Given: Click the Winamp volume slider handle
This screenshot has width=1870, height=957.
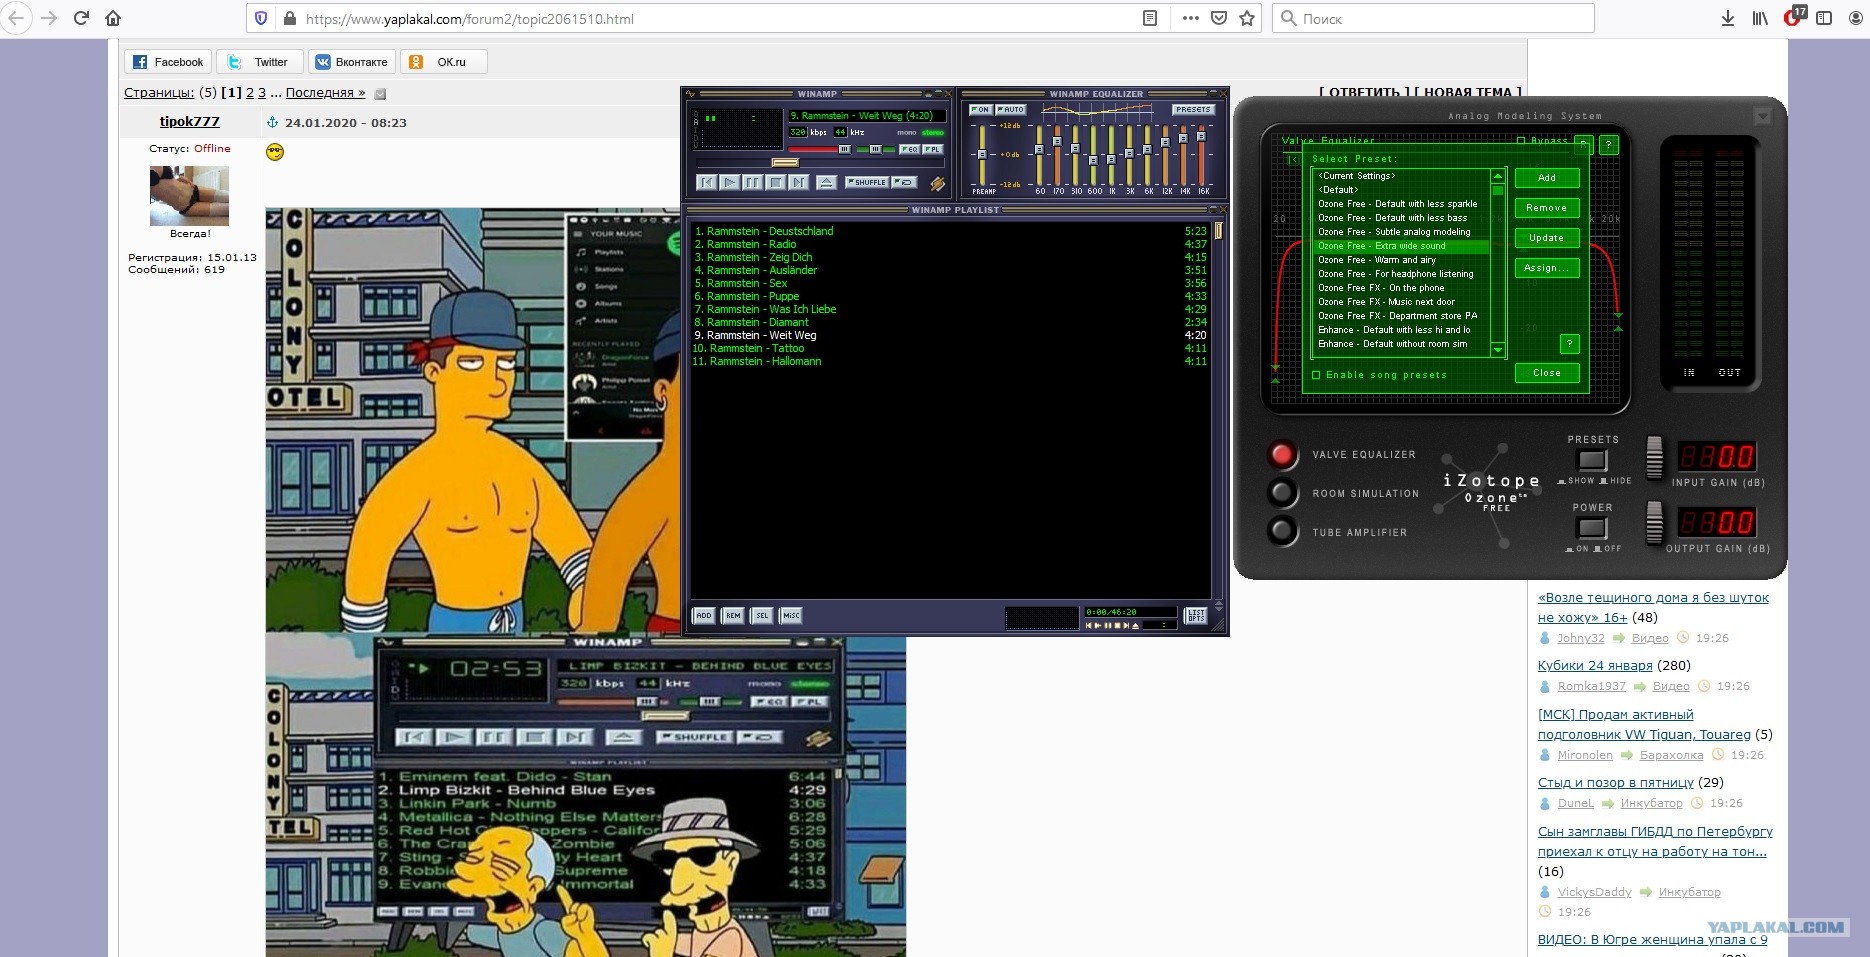Looking at the screenshot, I should (844, 149).
